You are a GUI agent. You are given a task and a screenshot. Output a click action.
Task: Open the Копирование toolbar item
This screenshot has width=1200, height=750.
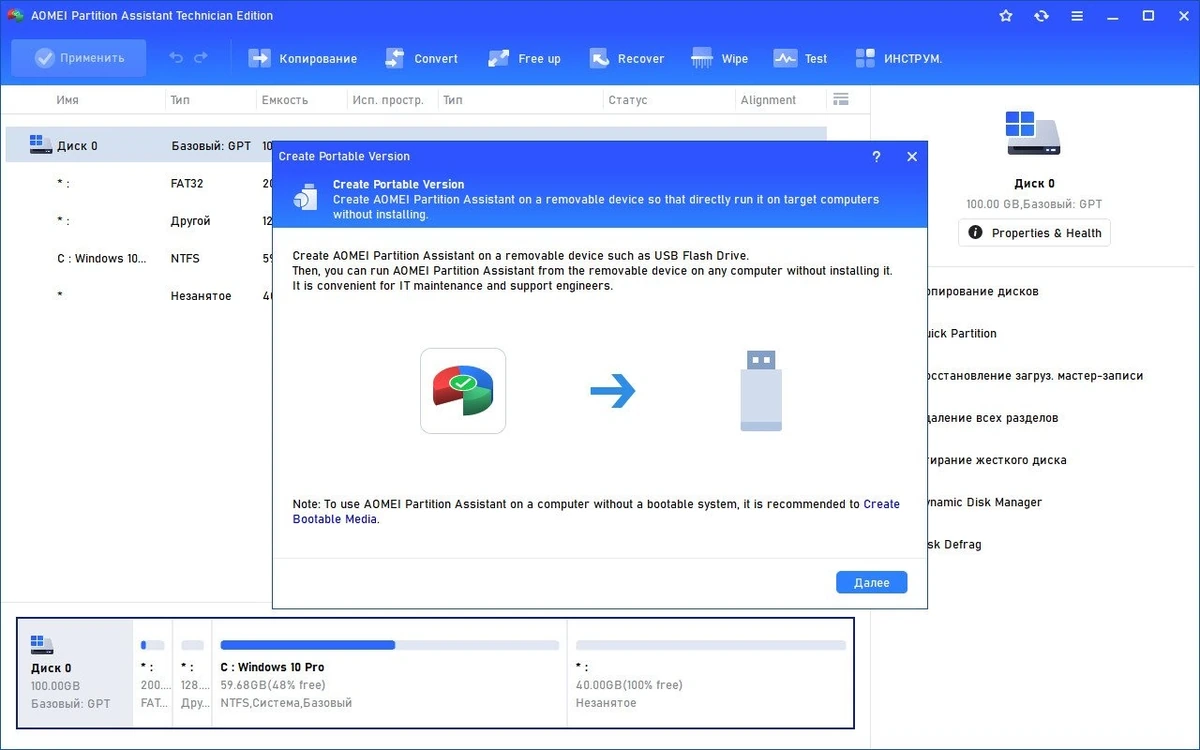click(x=303, y=58)
